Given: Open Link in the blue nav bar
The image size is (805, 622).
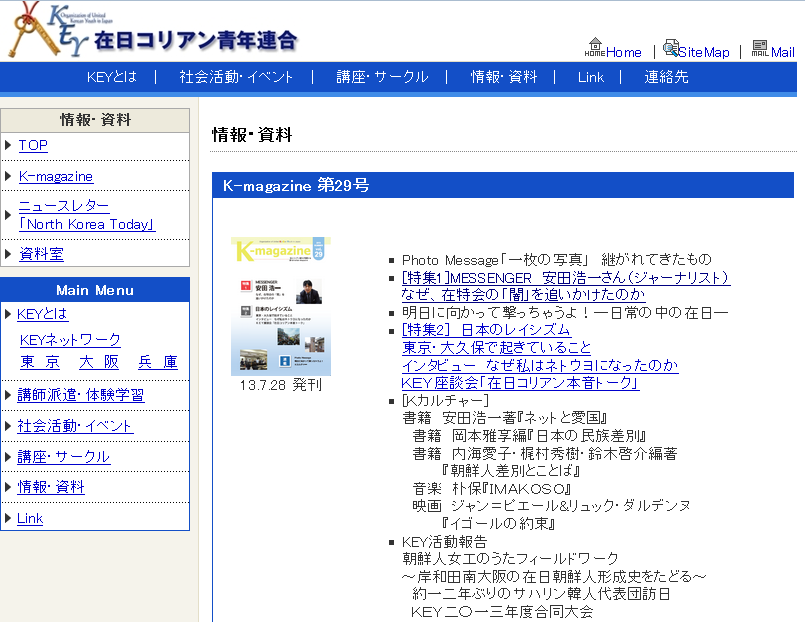Looking at the screenshot, I should click(x=590, y=77).
